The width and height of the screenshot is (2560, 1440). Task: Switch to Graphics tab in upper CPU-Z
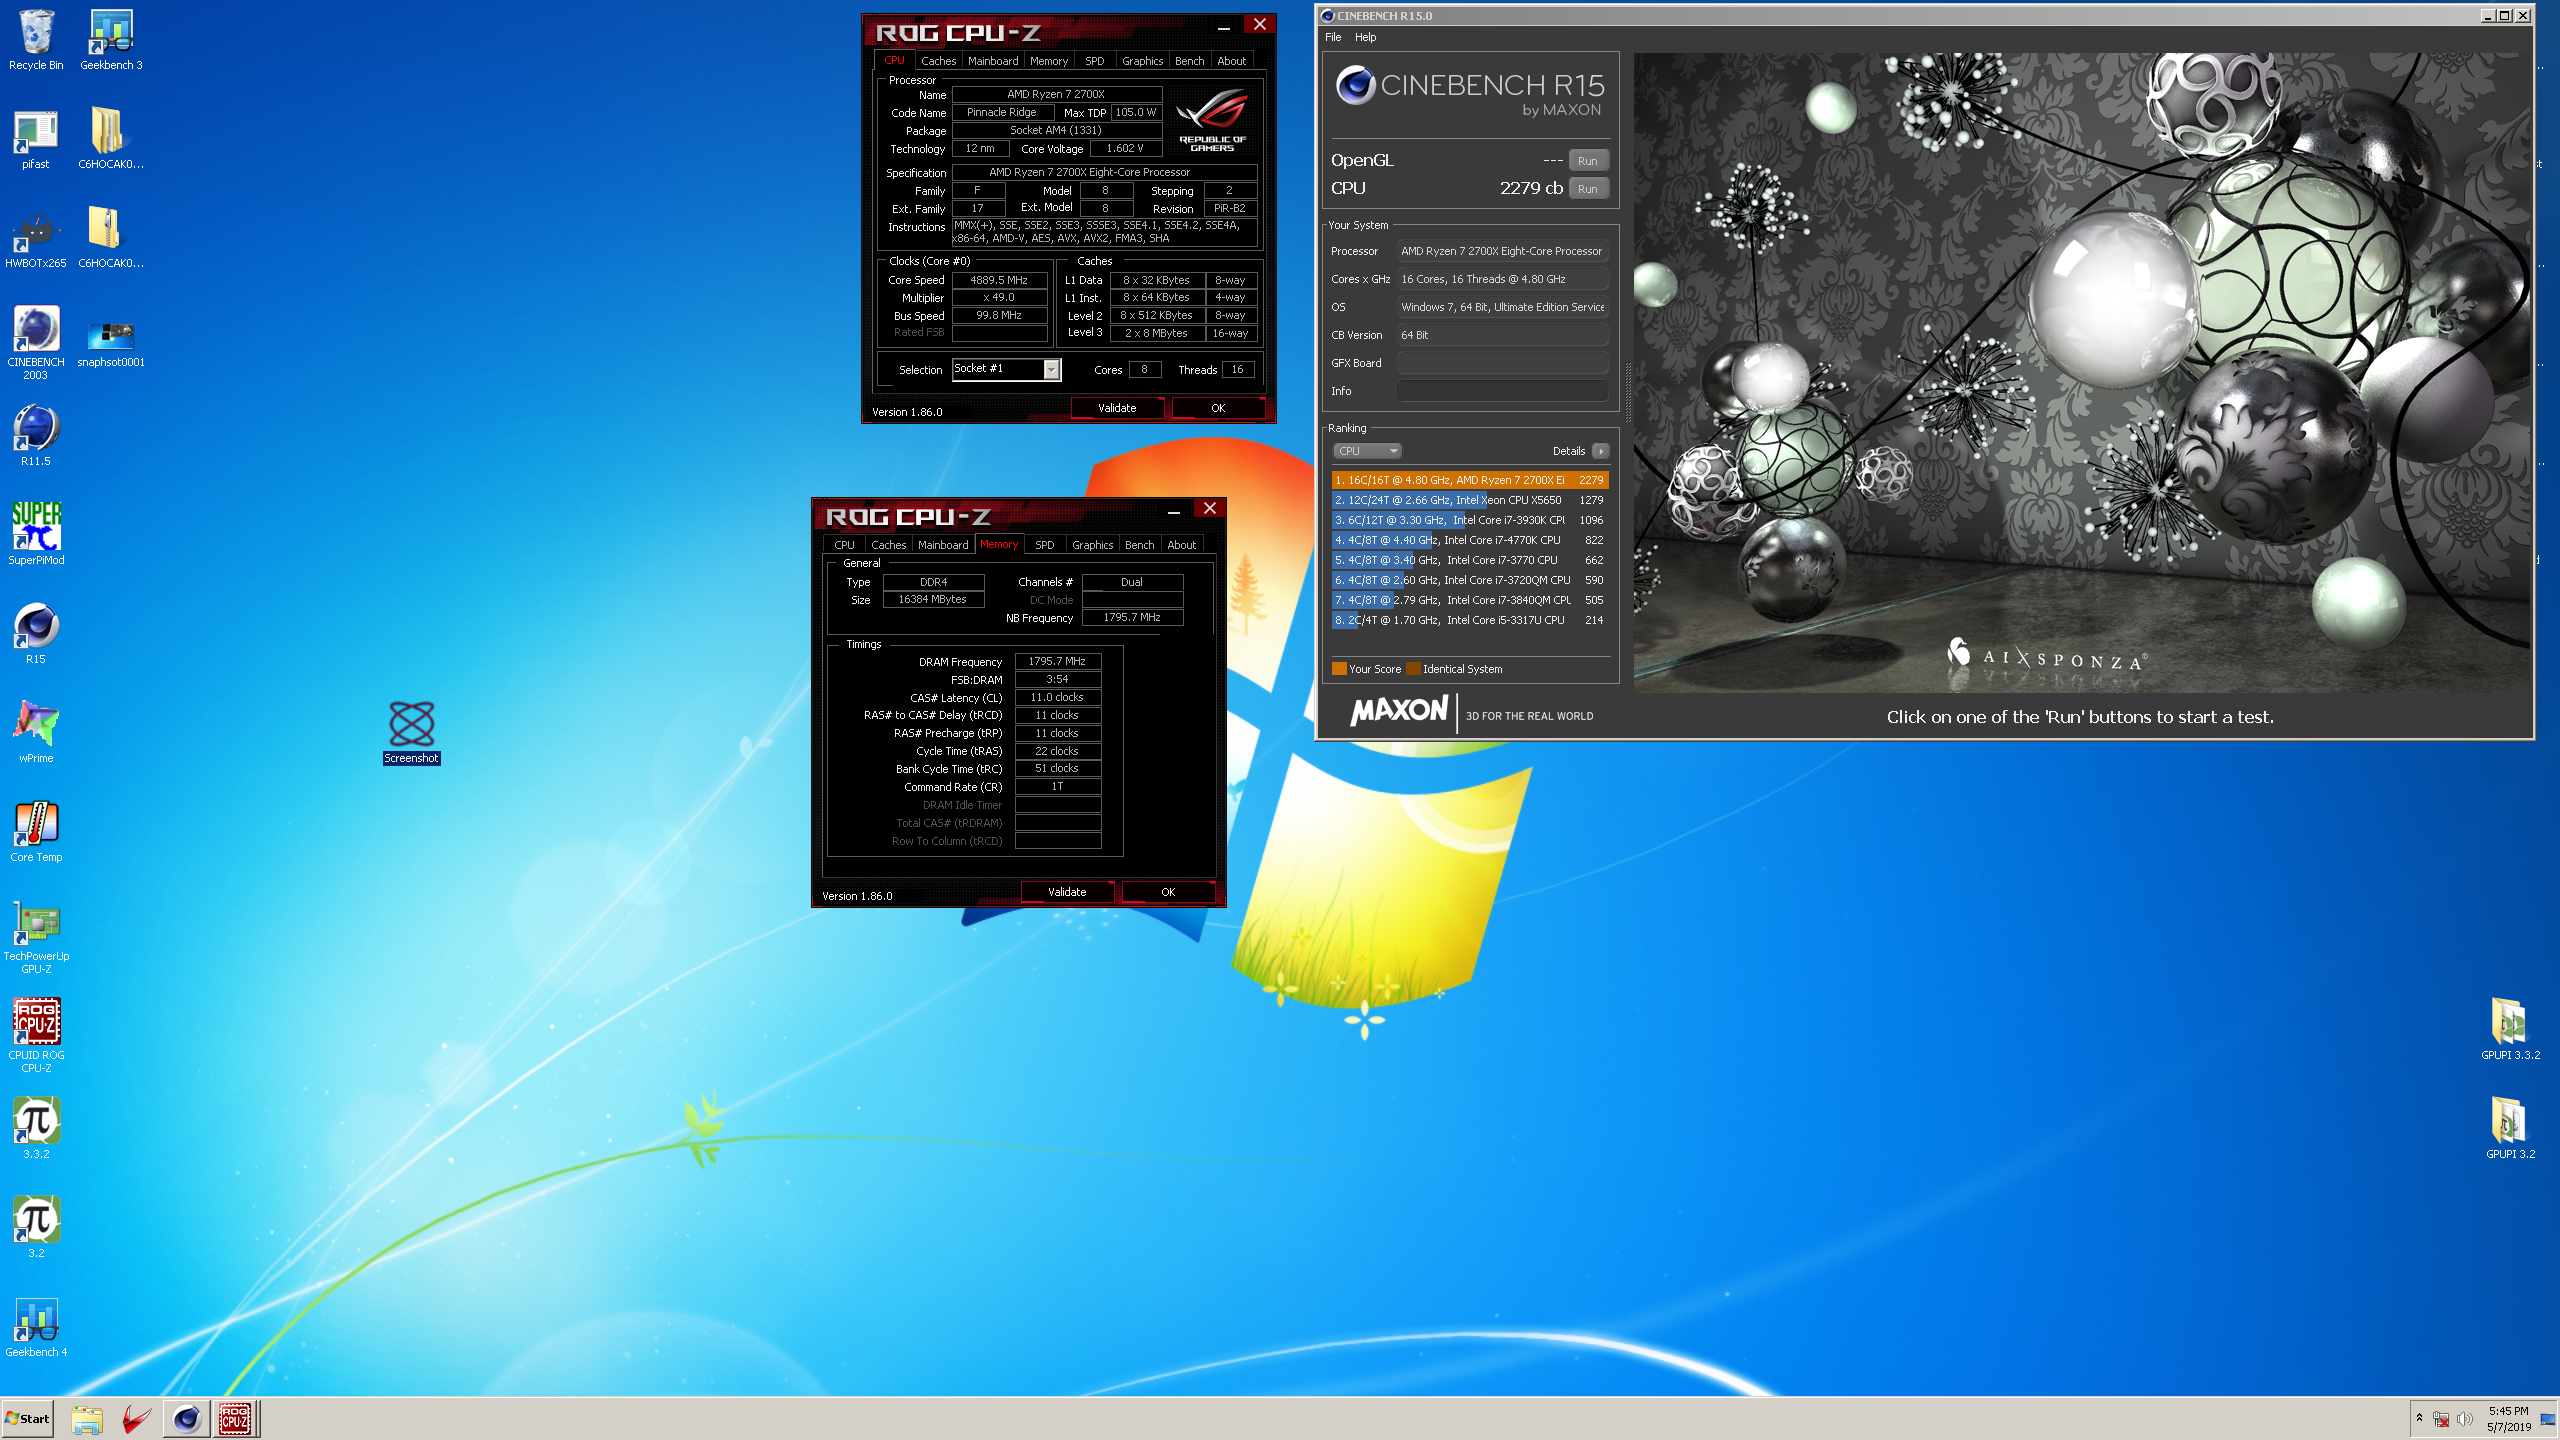click(x=1142, y=61)
